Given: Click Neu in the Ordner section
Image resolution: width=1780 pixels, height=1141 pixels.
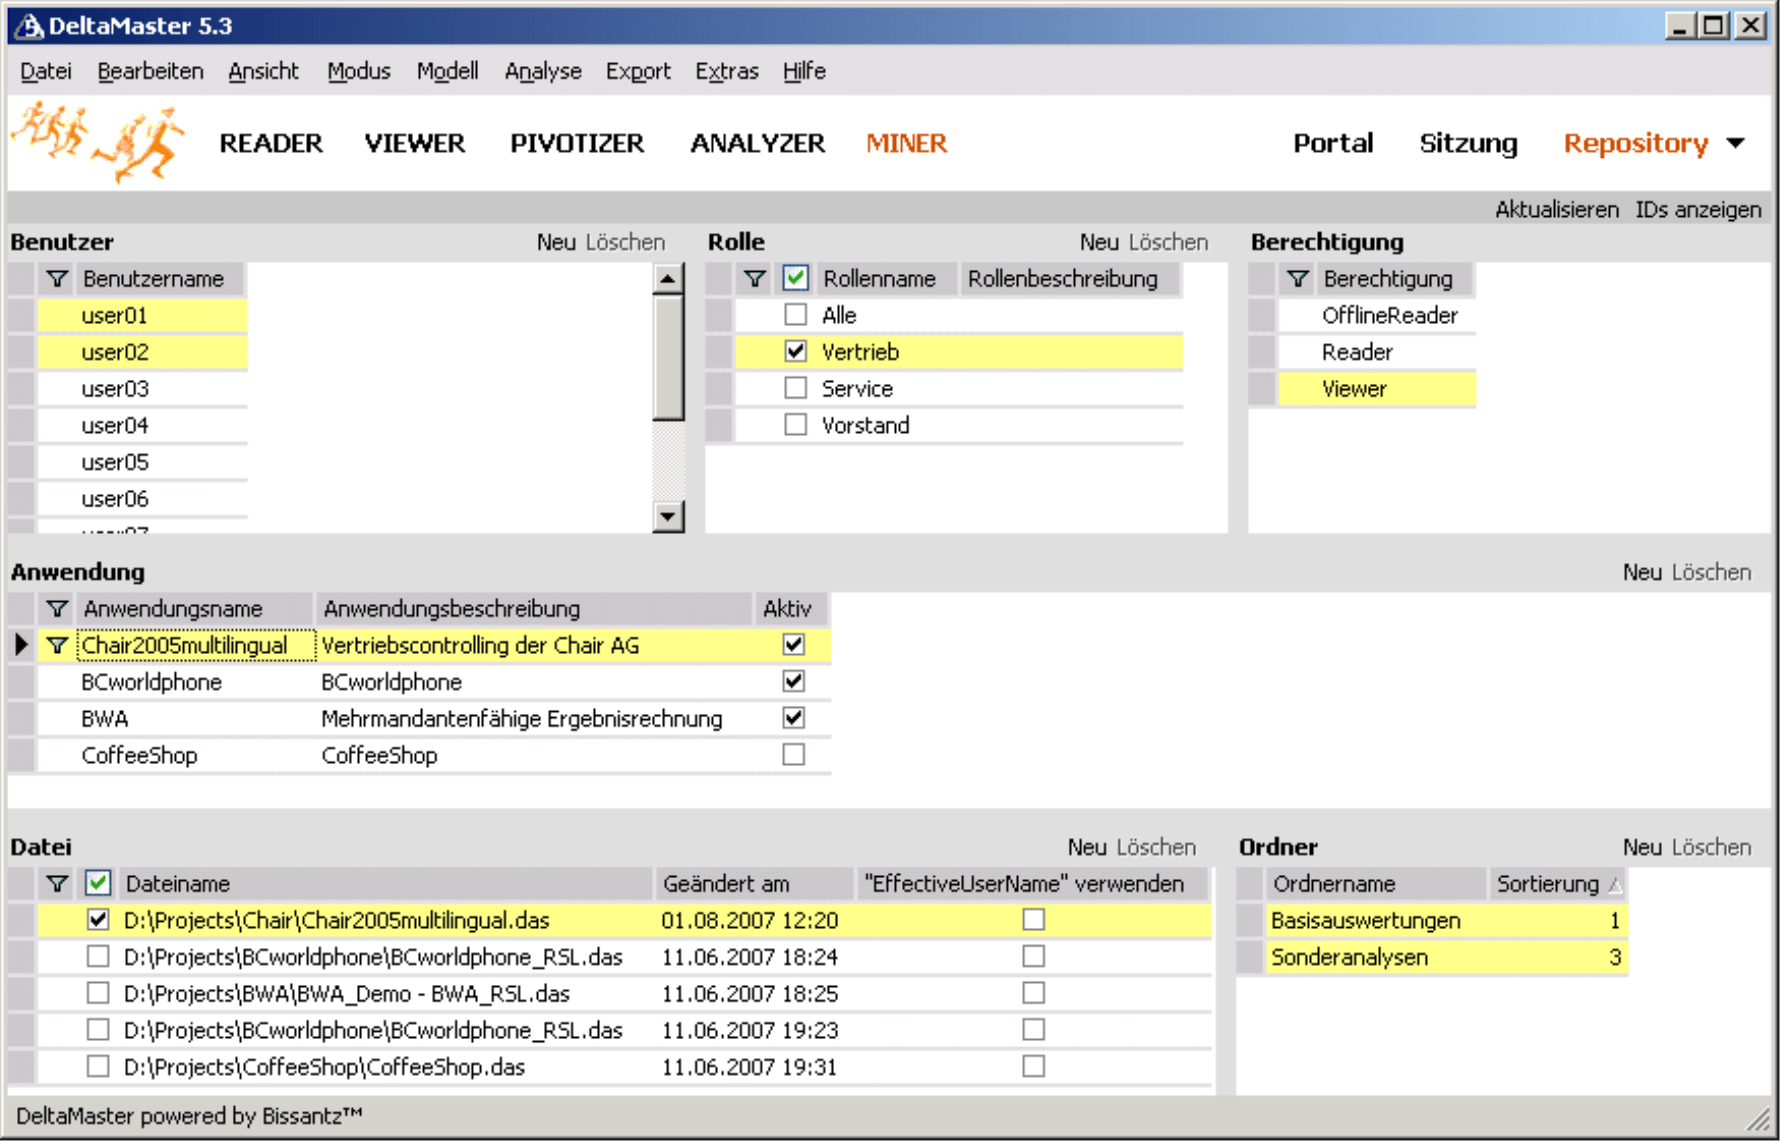Looking at the screenshot, I should pyautogui.click(x=1642, y=847).
